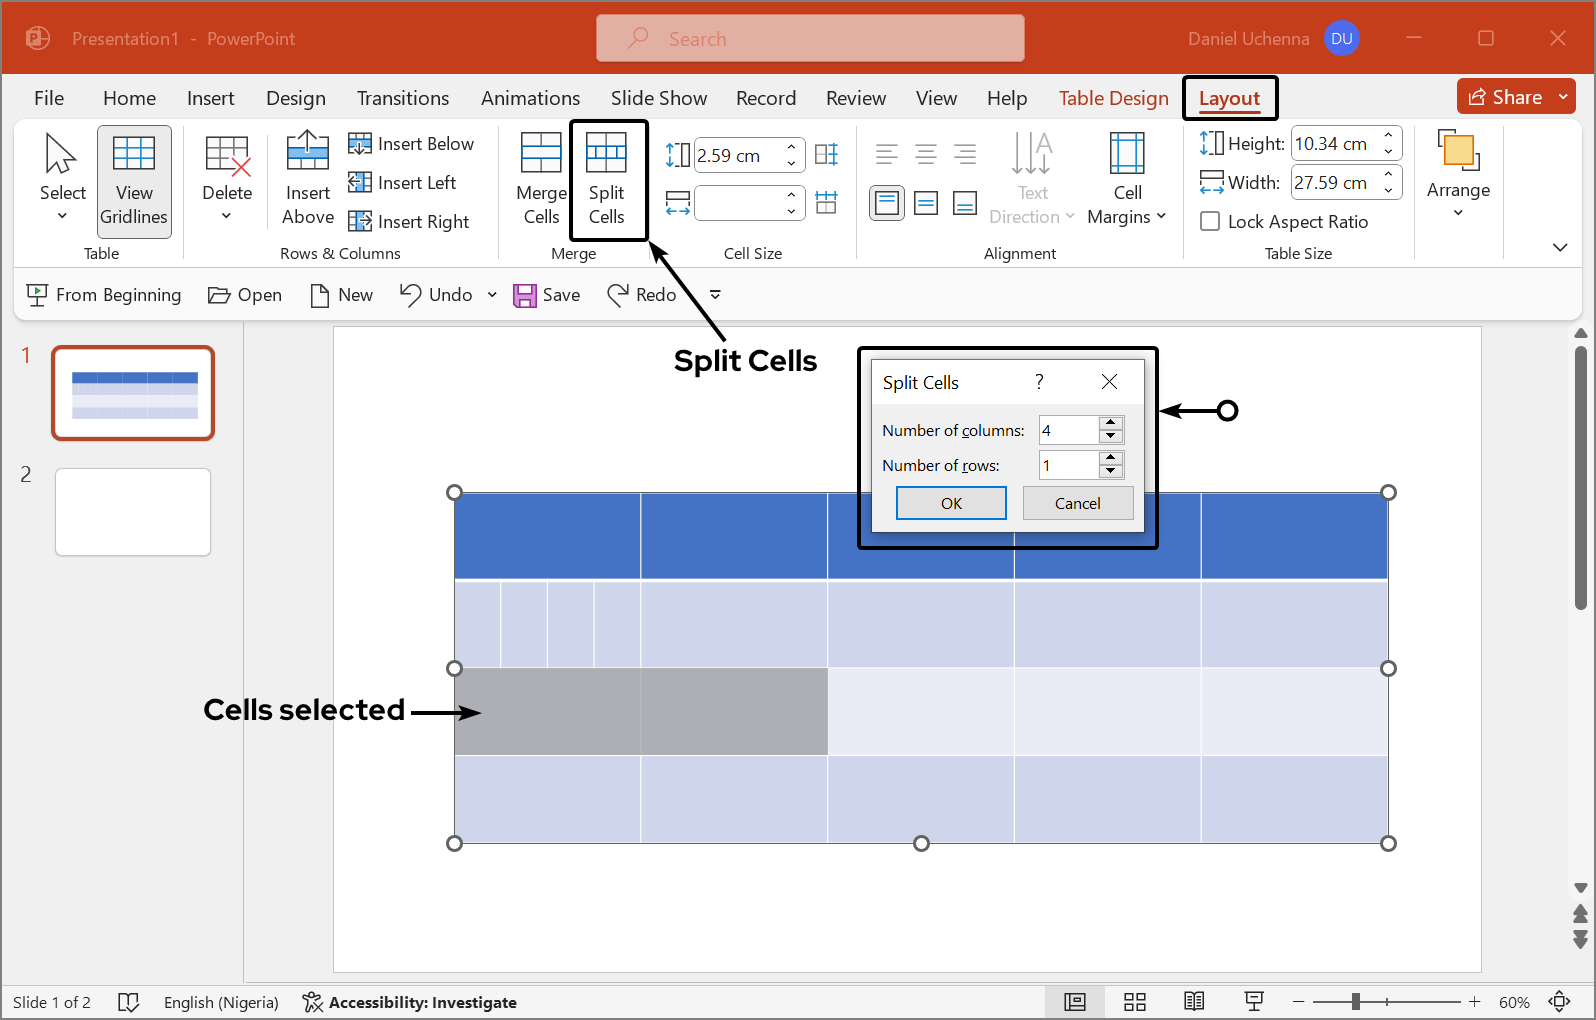Click the Search box
The image size is (1596, 1020).
pyautogui.click(x=811, y=39)
